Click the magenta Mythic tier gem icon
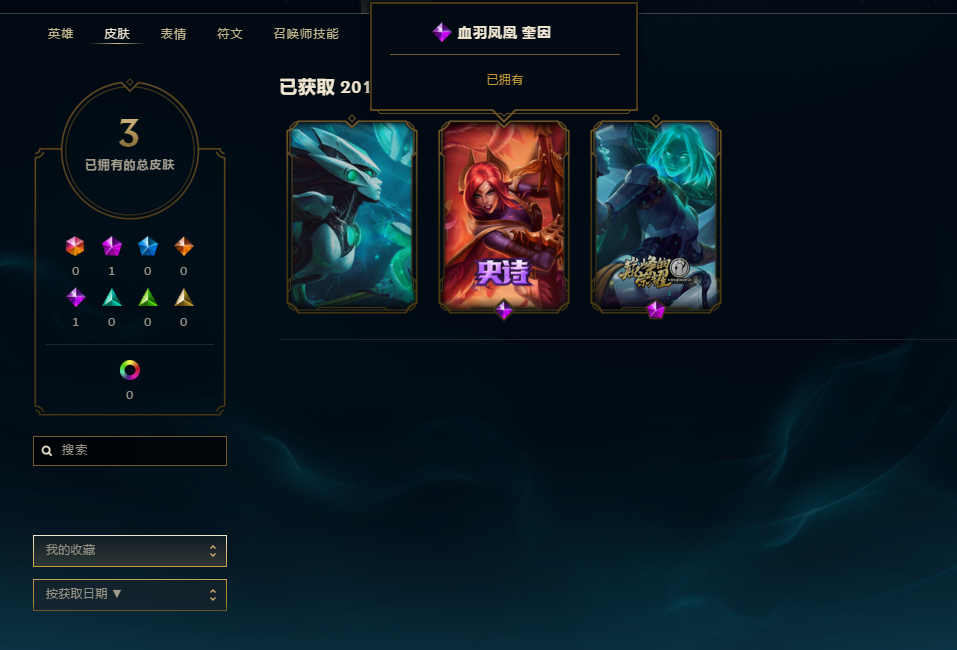Screen dimensions: 957x650 (x=112, y=246)
